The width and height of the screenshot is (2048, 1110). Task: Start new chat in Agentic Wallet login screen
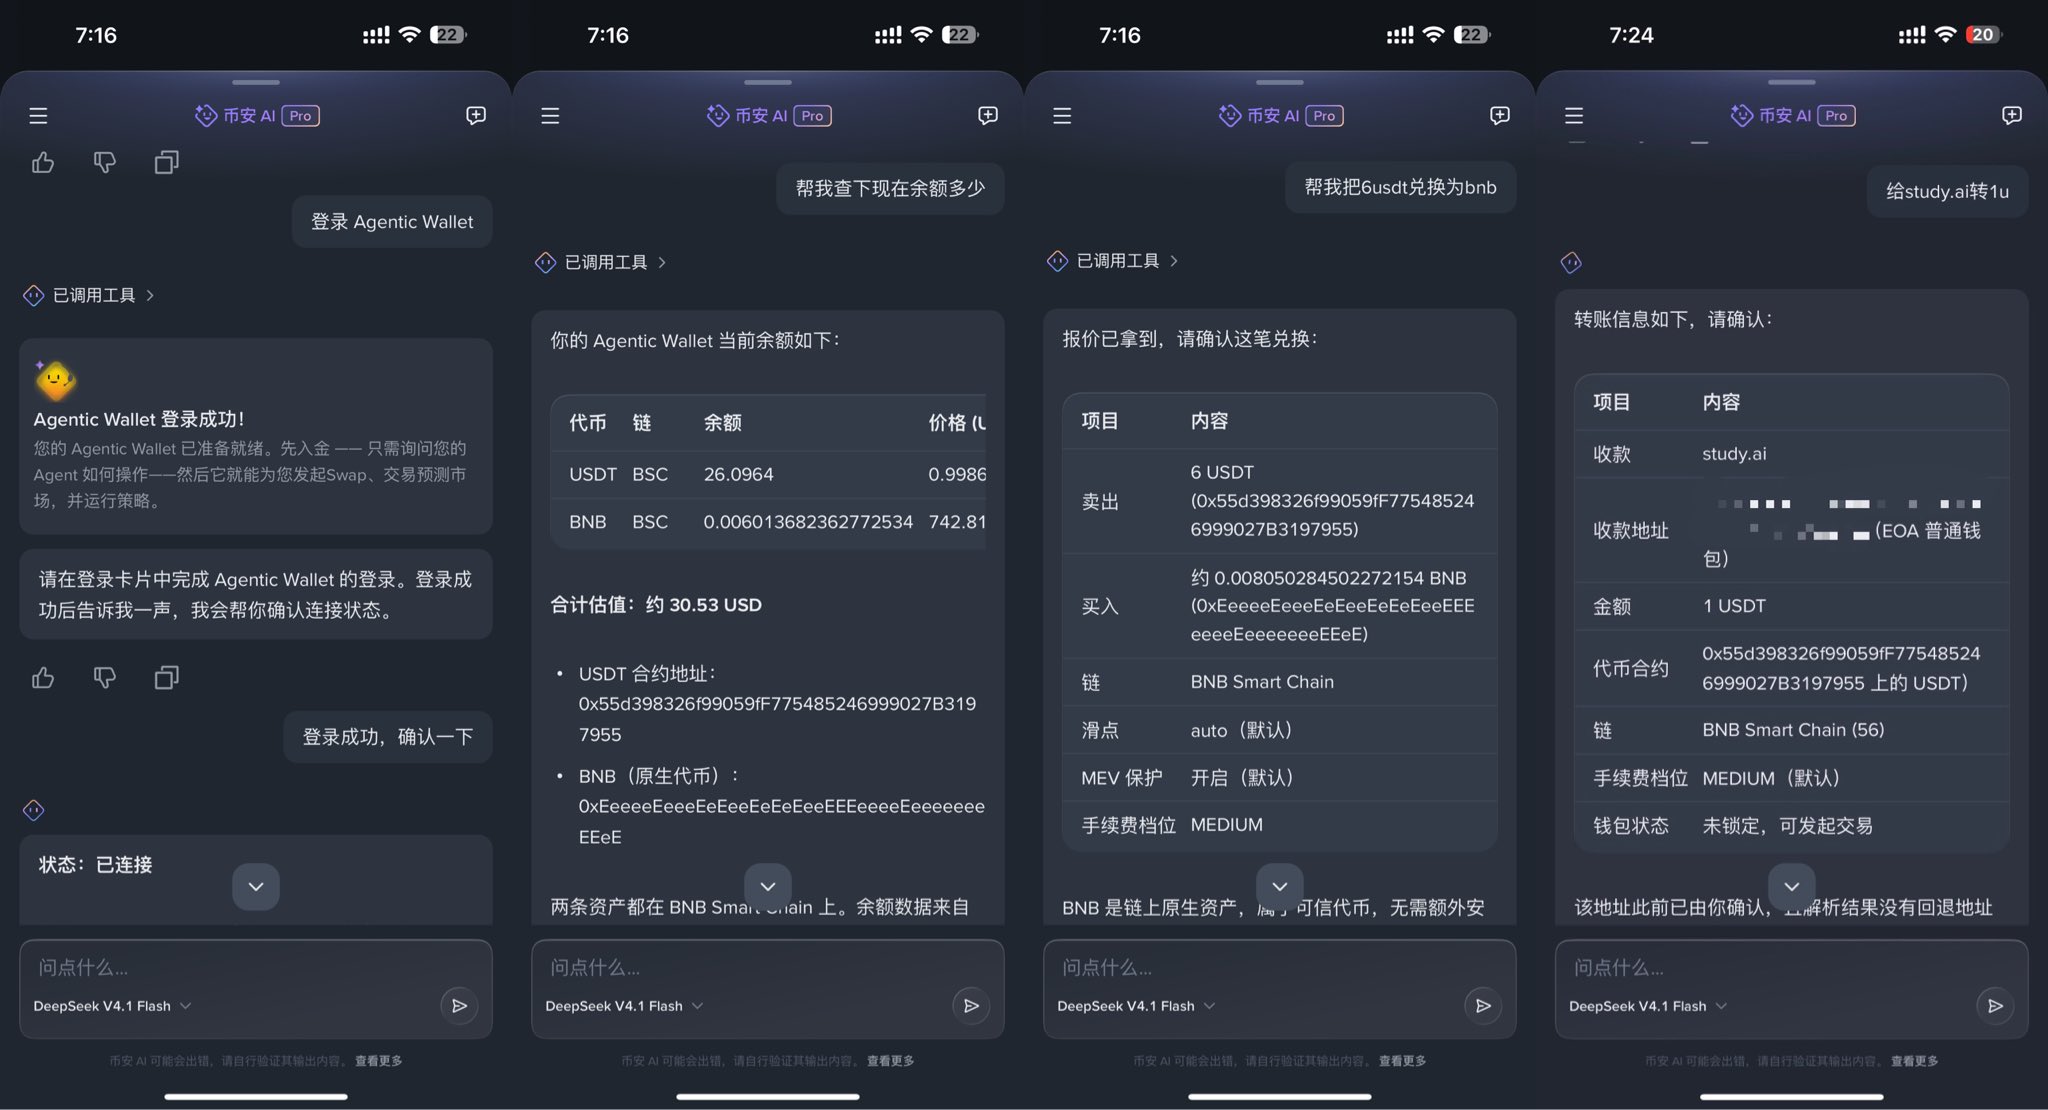(x=476, y=116)
